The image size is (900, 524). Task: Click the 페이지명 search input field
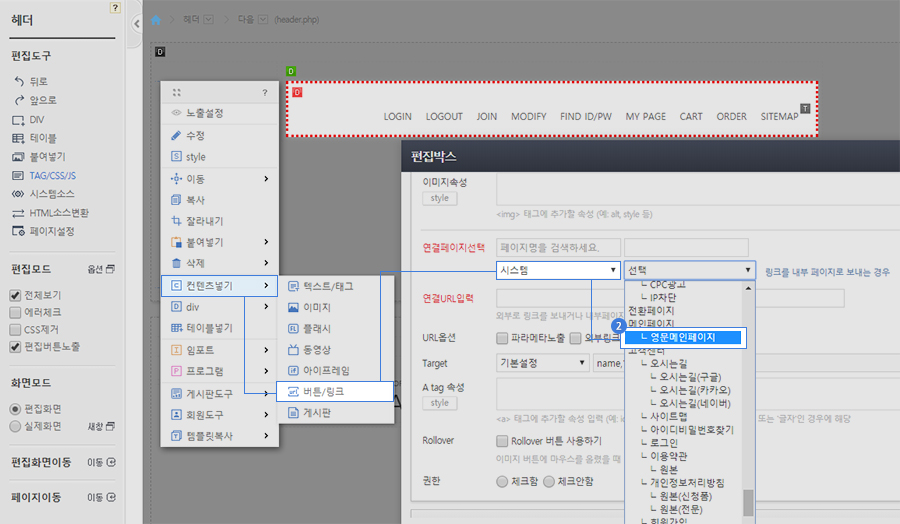pyautogui.click(x=557, y=247)
